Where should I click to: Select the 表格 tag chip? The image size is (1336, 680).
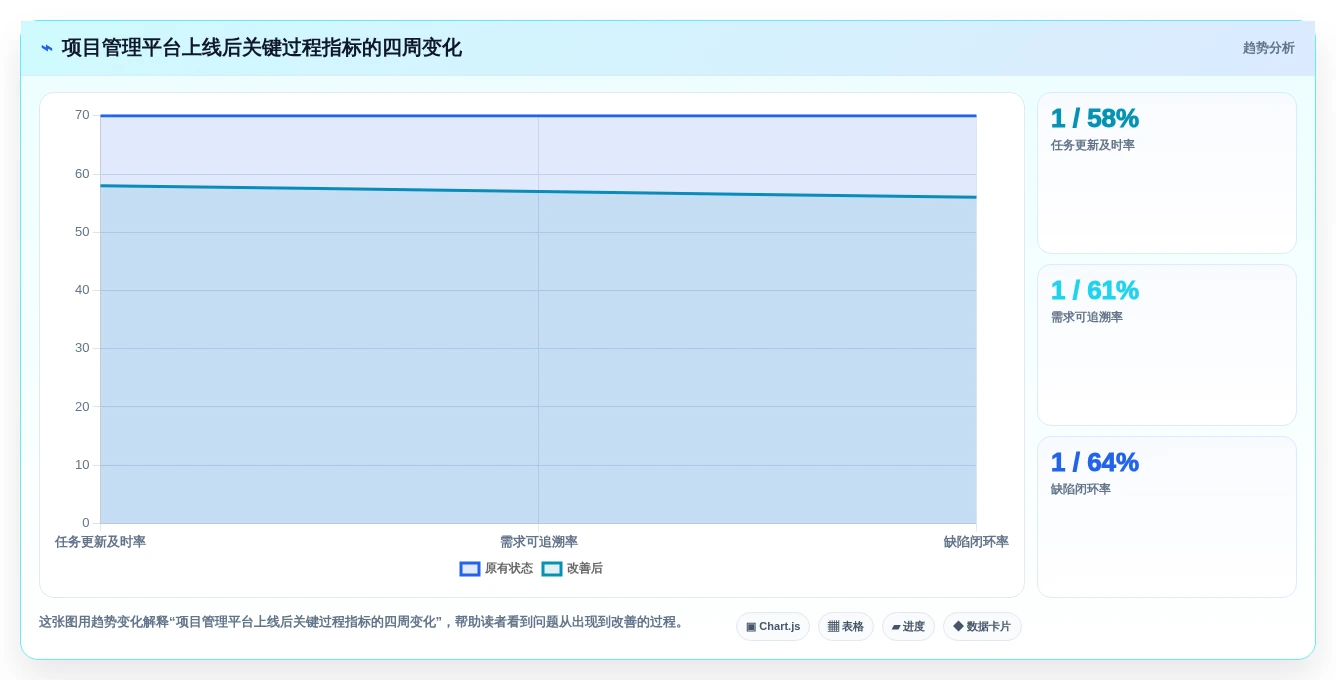click(846, 627)
